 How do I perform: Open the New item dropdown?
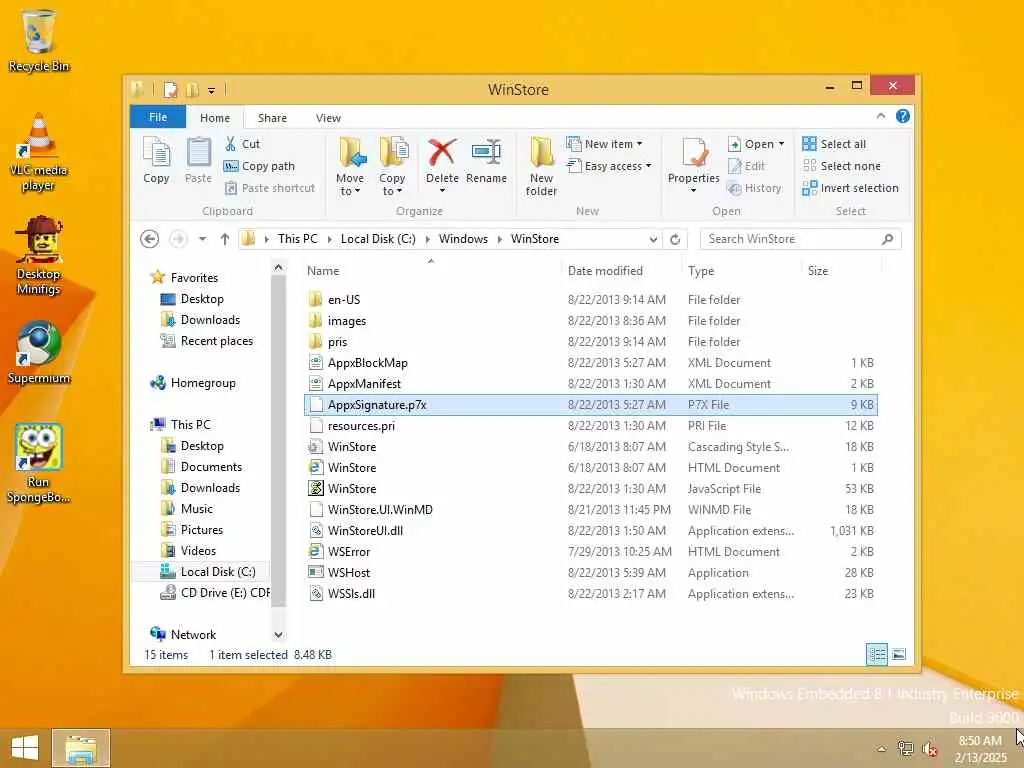[604, 144]
